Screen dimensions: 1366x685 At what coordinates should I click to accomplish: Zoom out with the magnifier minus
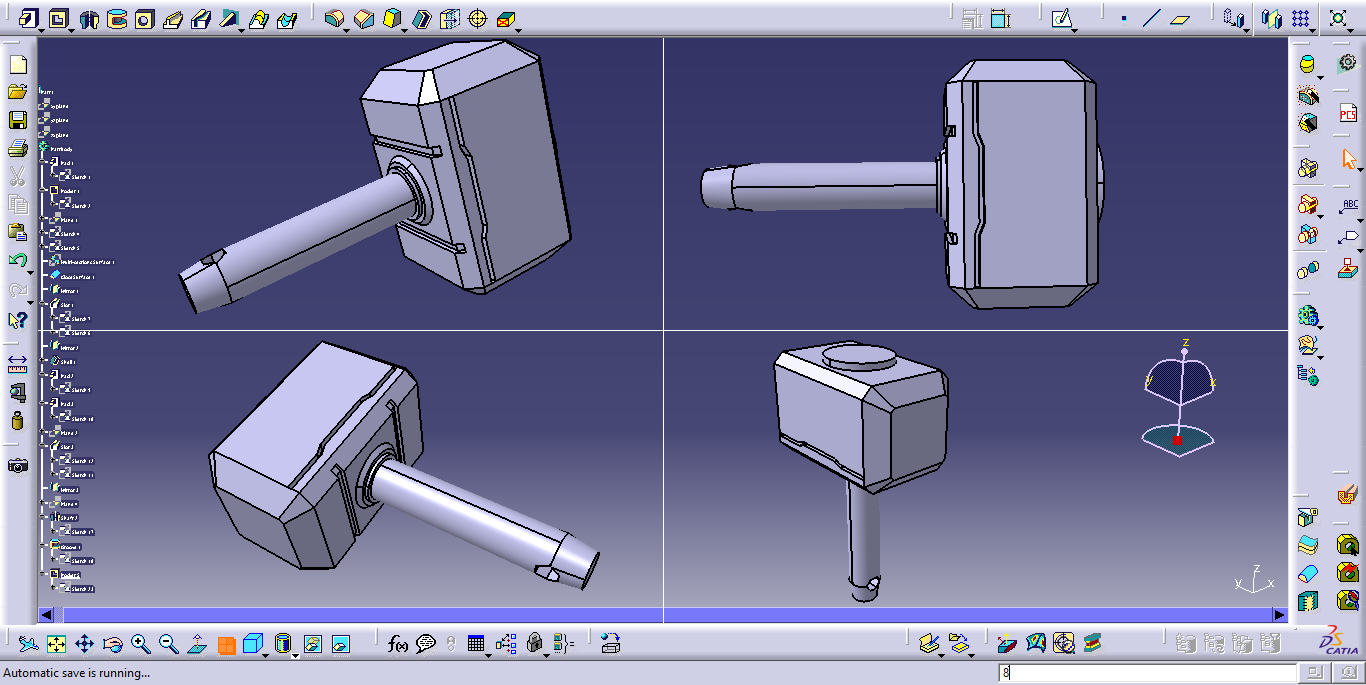click(x=169, y=644)
